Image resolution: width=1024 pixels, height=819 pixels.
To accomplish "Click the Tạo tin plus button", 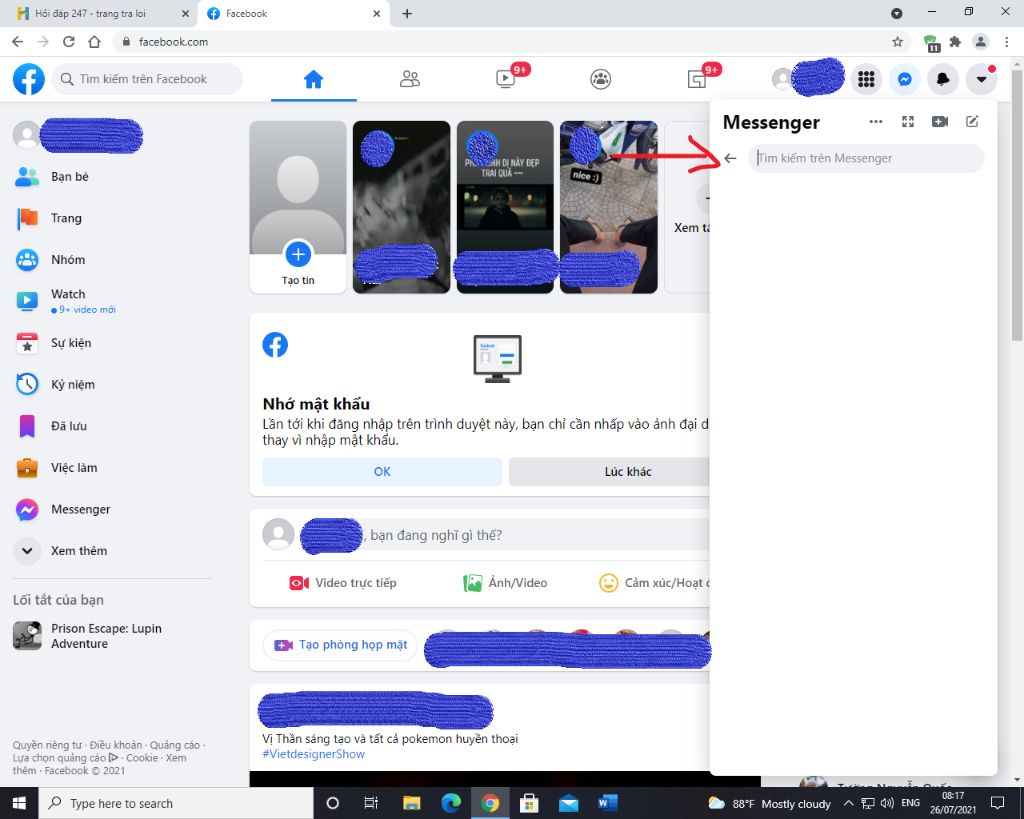I will coord(298,255).
